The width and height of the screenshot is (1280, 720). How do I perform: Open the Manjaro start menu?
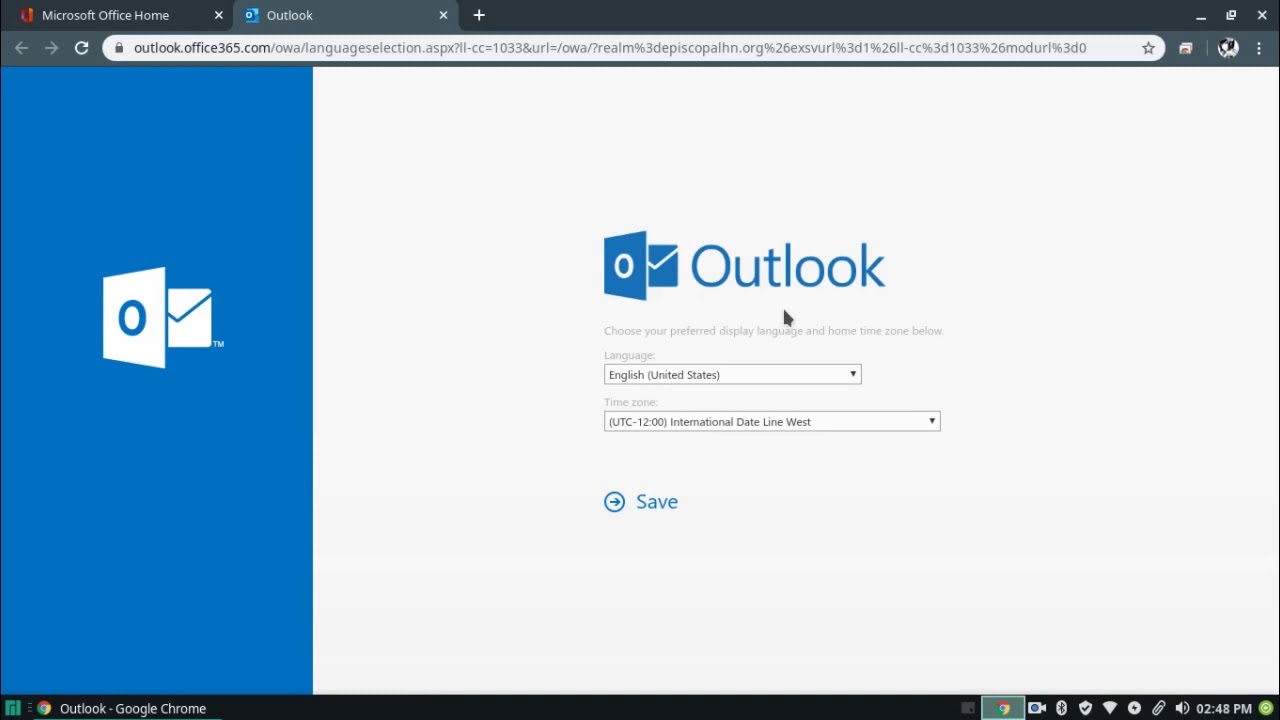[12, 708]
